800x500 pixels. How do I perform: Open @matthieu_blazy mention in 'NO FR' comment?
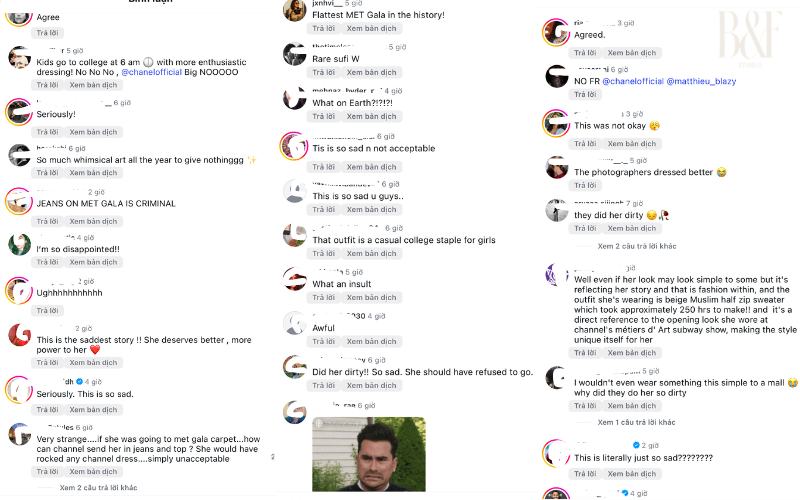point(701,81)
